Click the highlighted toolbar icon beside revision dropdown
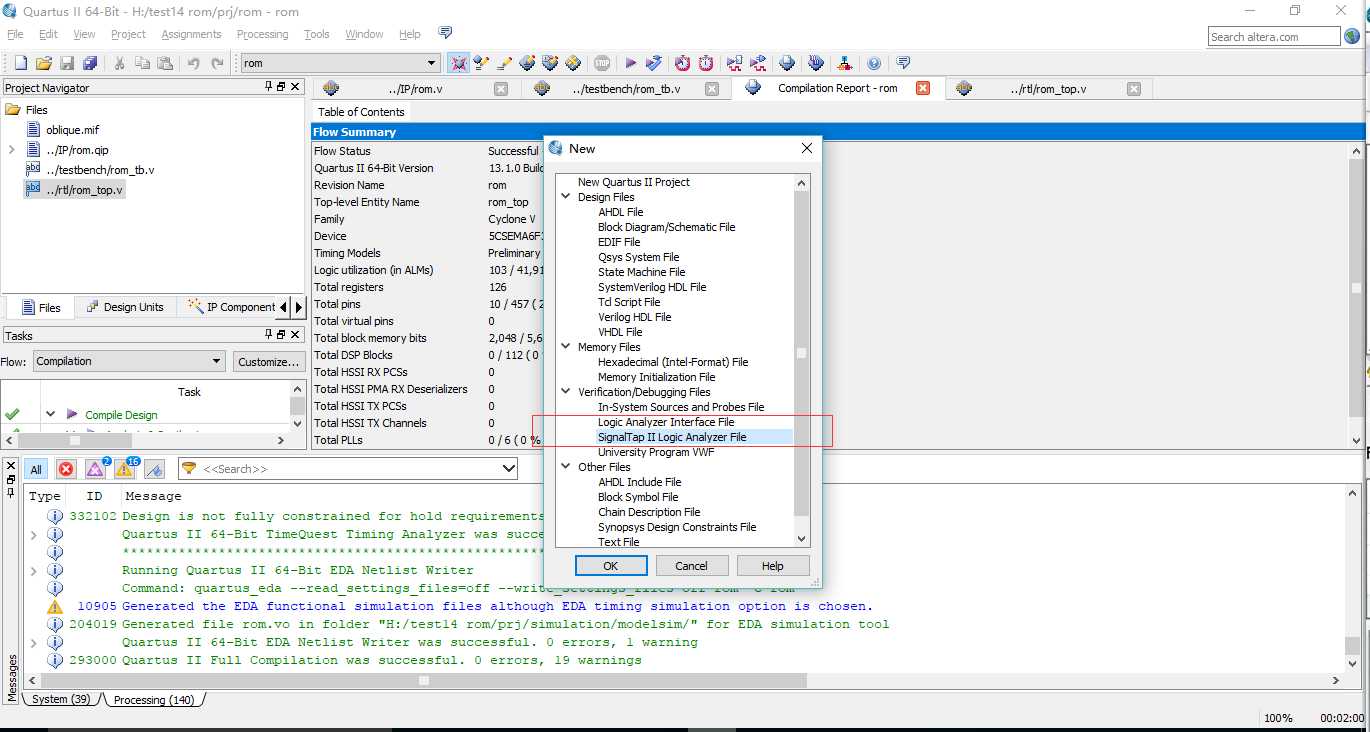Image resolution: width=1370 pixels, height=732 pixels. pos(458,63)
